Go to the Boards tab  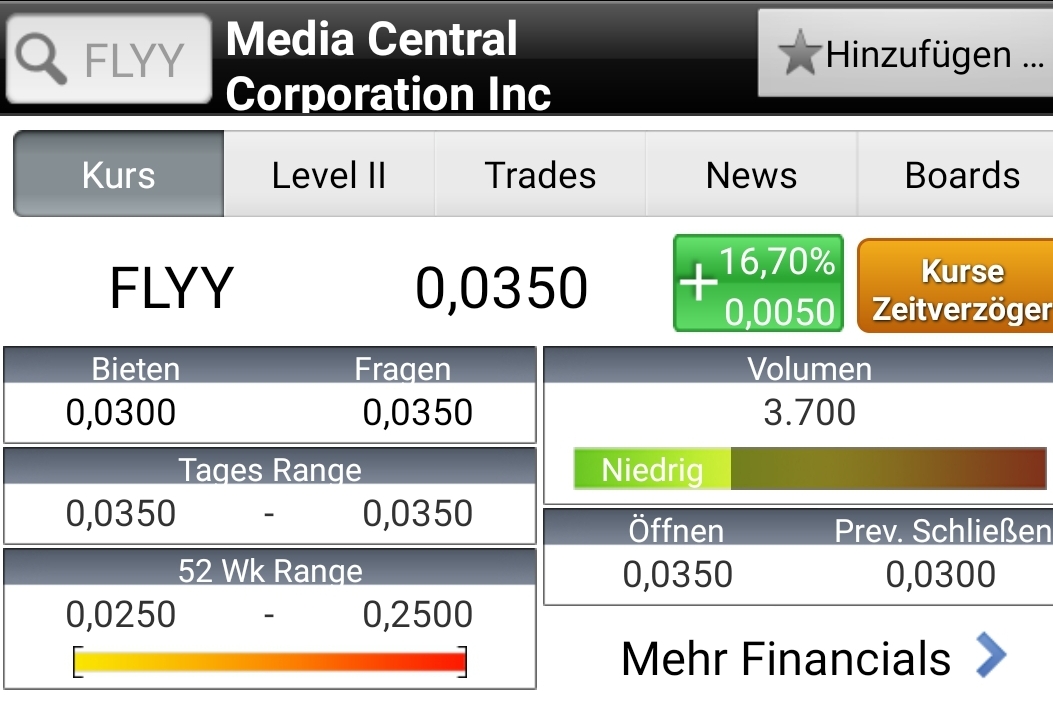click(x=961, y=175)
